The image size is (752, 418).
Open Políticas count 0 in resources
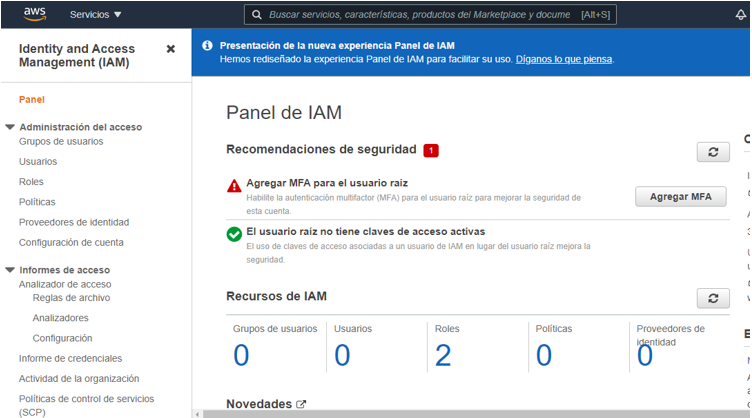coord(544,355)
